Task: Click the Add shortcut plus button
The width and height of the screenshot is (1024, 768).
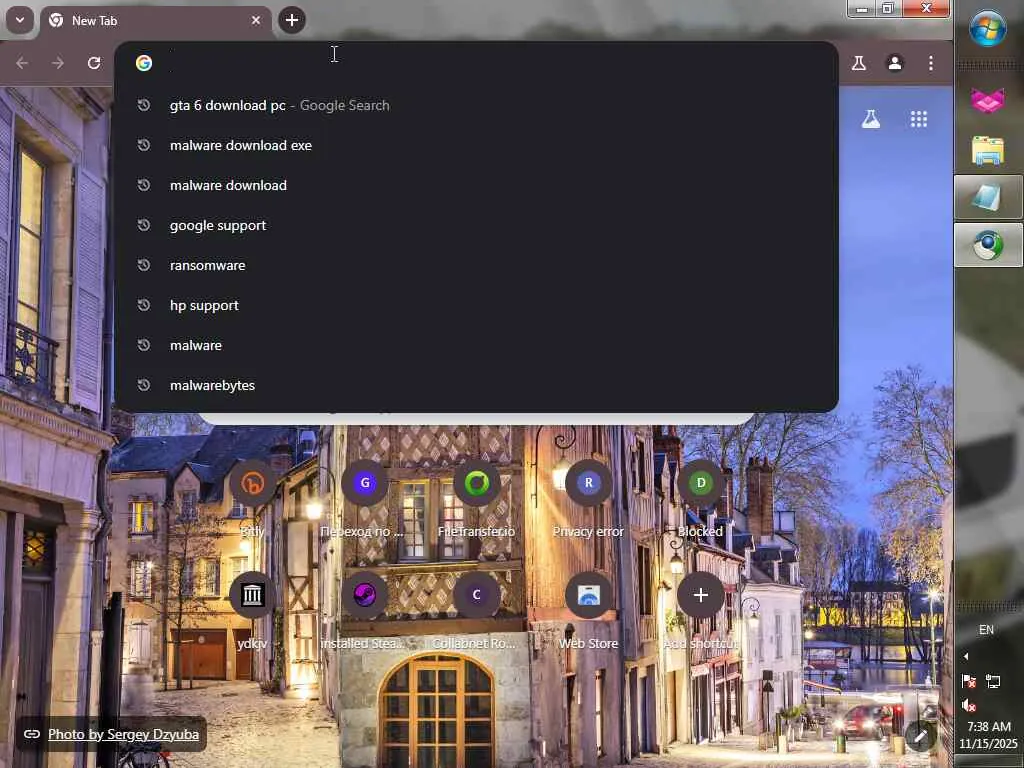Action: (700, 595)
